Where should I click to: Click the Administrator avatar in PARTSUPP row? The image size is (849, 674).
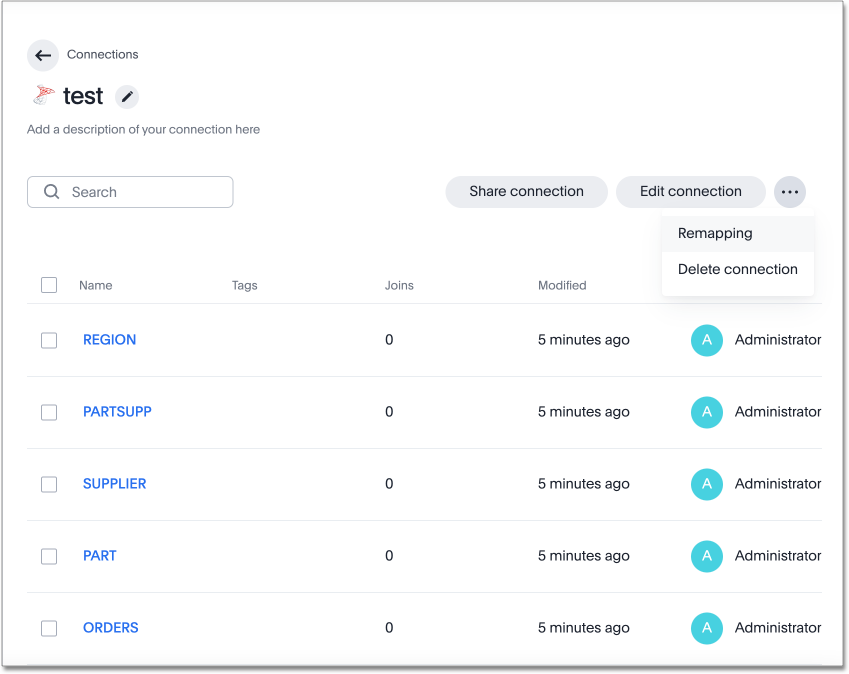pos(706,412)
